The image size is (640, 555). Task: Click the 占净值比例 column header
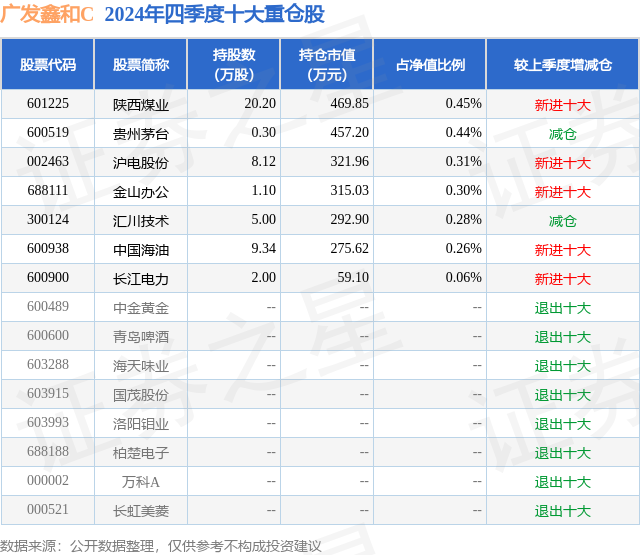click(430, 64)
